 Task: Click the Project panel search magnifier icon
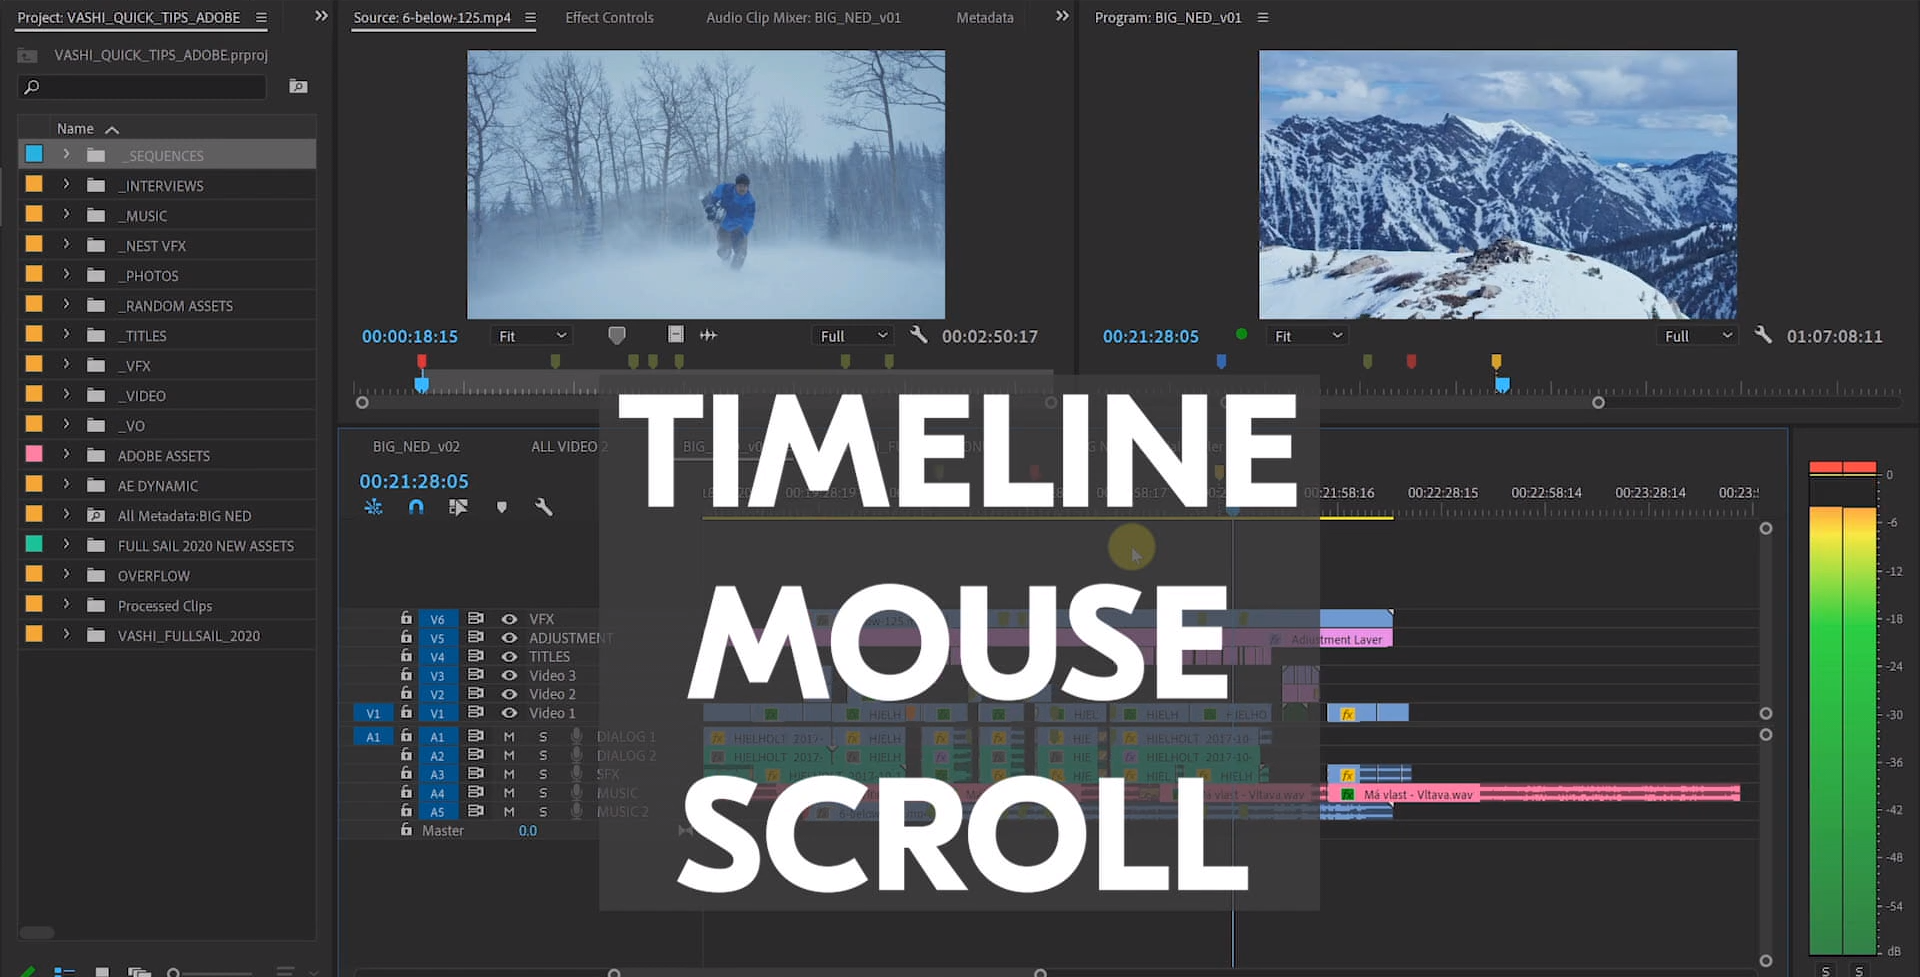[x=31, y=87]
